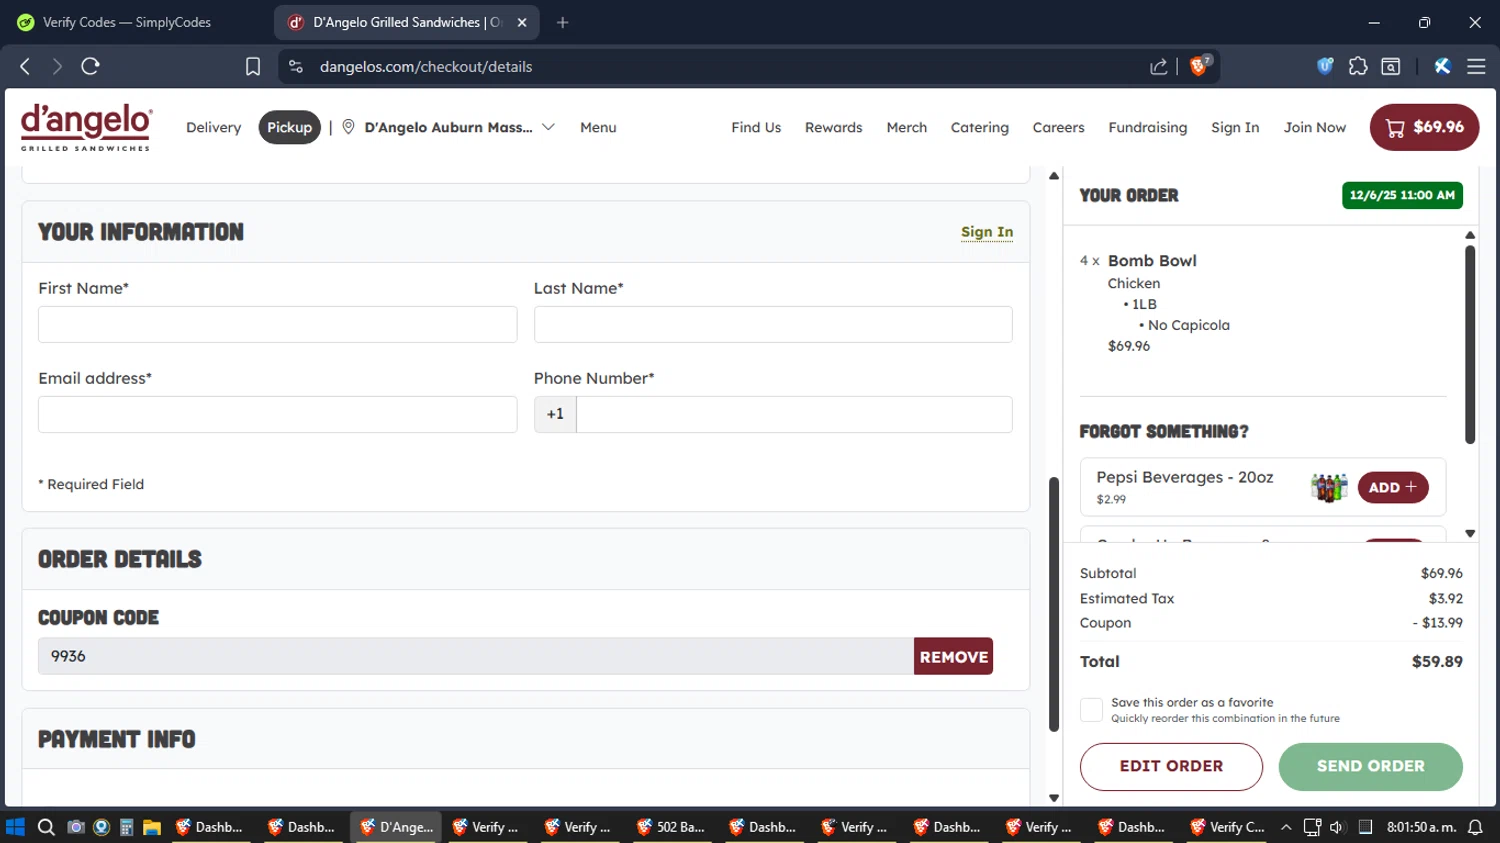Open the browser hamburger menu
Viewport: 1500px width, 843px height.
click(x=1476, y=66)
